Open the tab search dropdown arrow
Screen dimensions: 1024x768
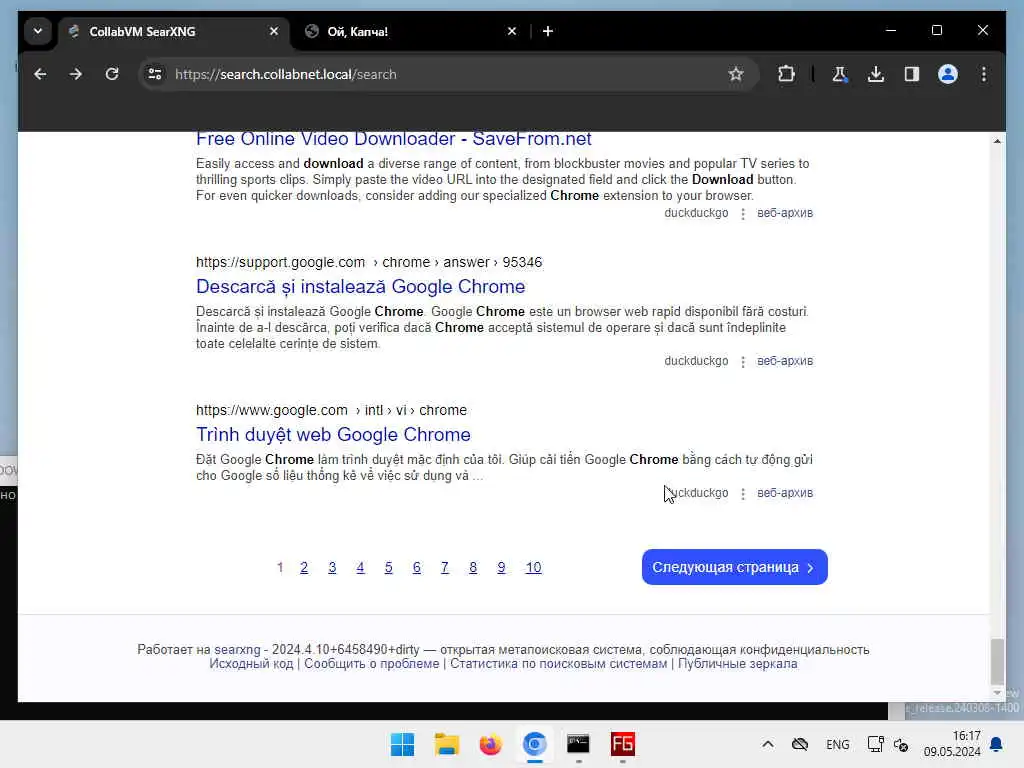coord(38,31)
